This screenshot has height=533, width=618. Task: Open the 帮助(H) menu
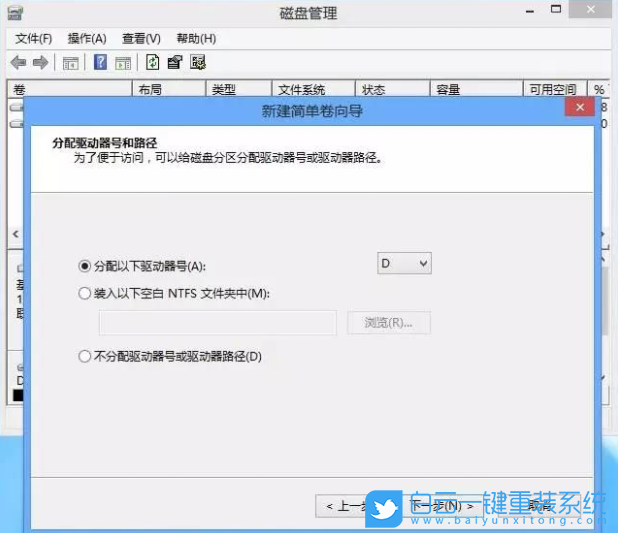[x=196, y=39]
